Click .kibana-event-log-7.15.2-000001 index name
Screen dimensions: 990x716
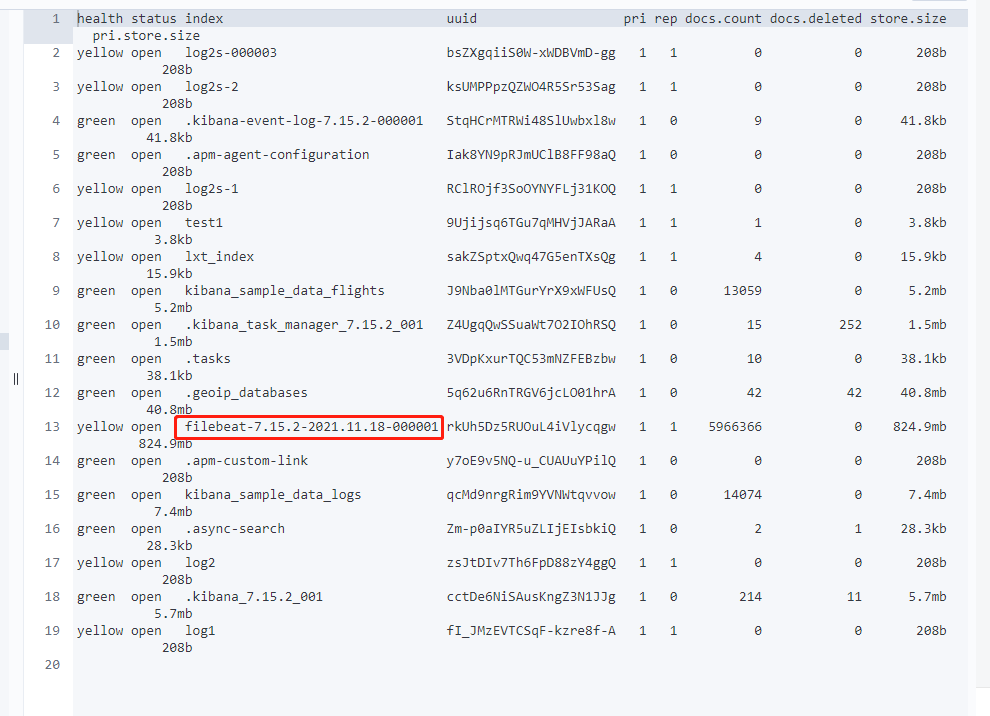click(x=304, y=121)
